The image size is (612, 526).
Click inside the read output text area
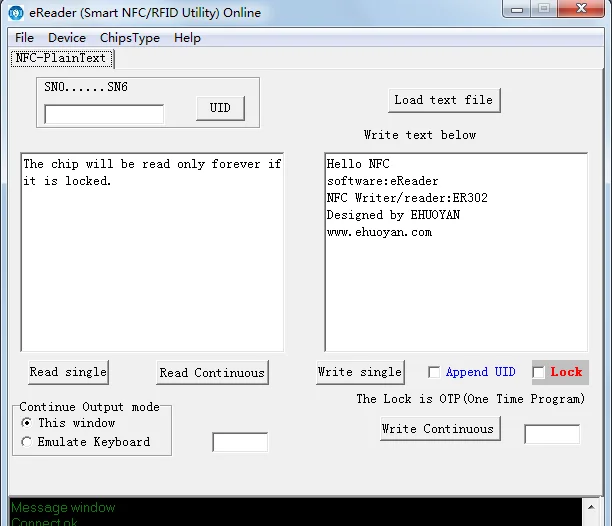152,252
